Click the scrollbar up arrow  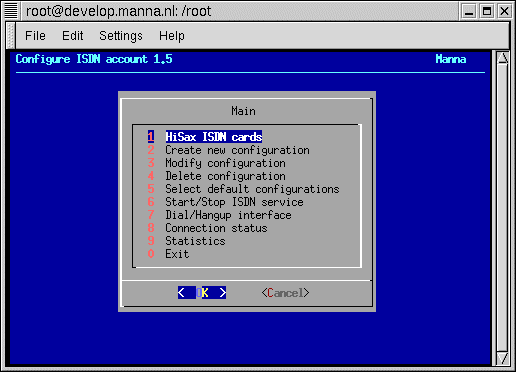502,58
